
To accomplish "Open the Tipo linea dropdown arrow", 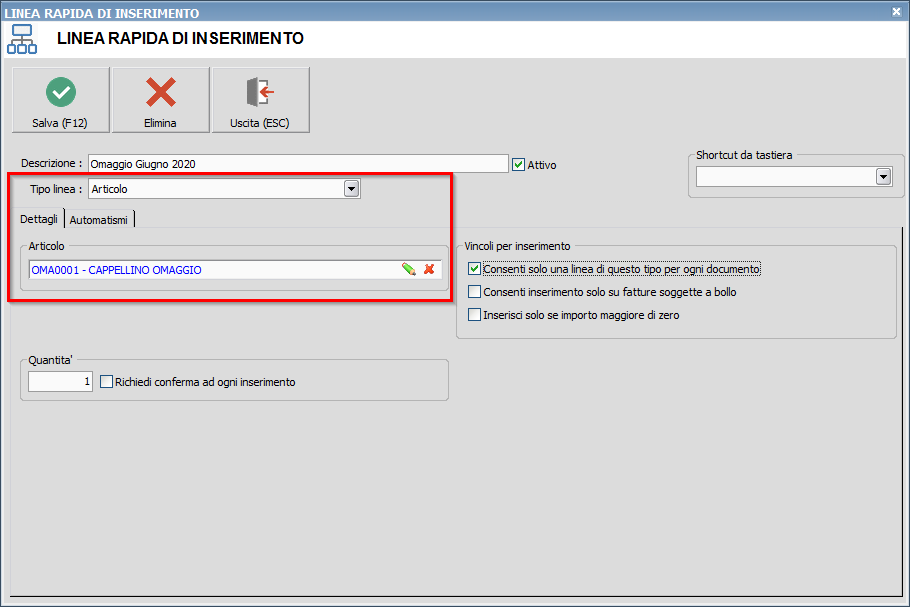I will [351, 189].
